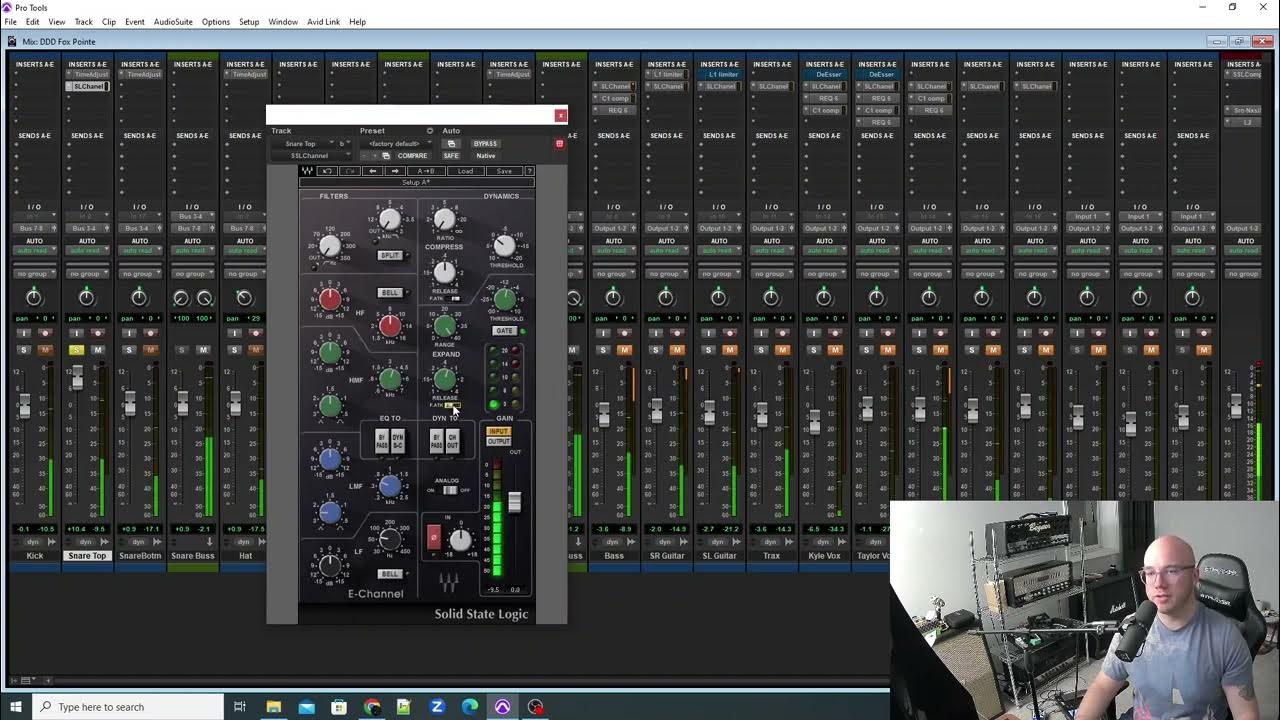Image resolution: width=1280 pixels, height=720 pixels.
Task: Record-enable the Kick track
Action: tap(45, 333)
